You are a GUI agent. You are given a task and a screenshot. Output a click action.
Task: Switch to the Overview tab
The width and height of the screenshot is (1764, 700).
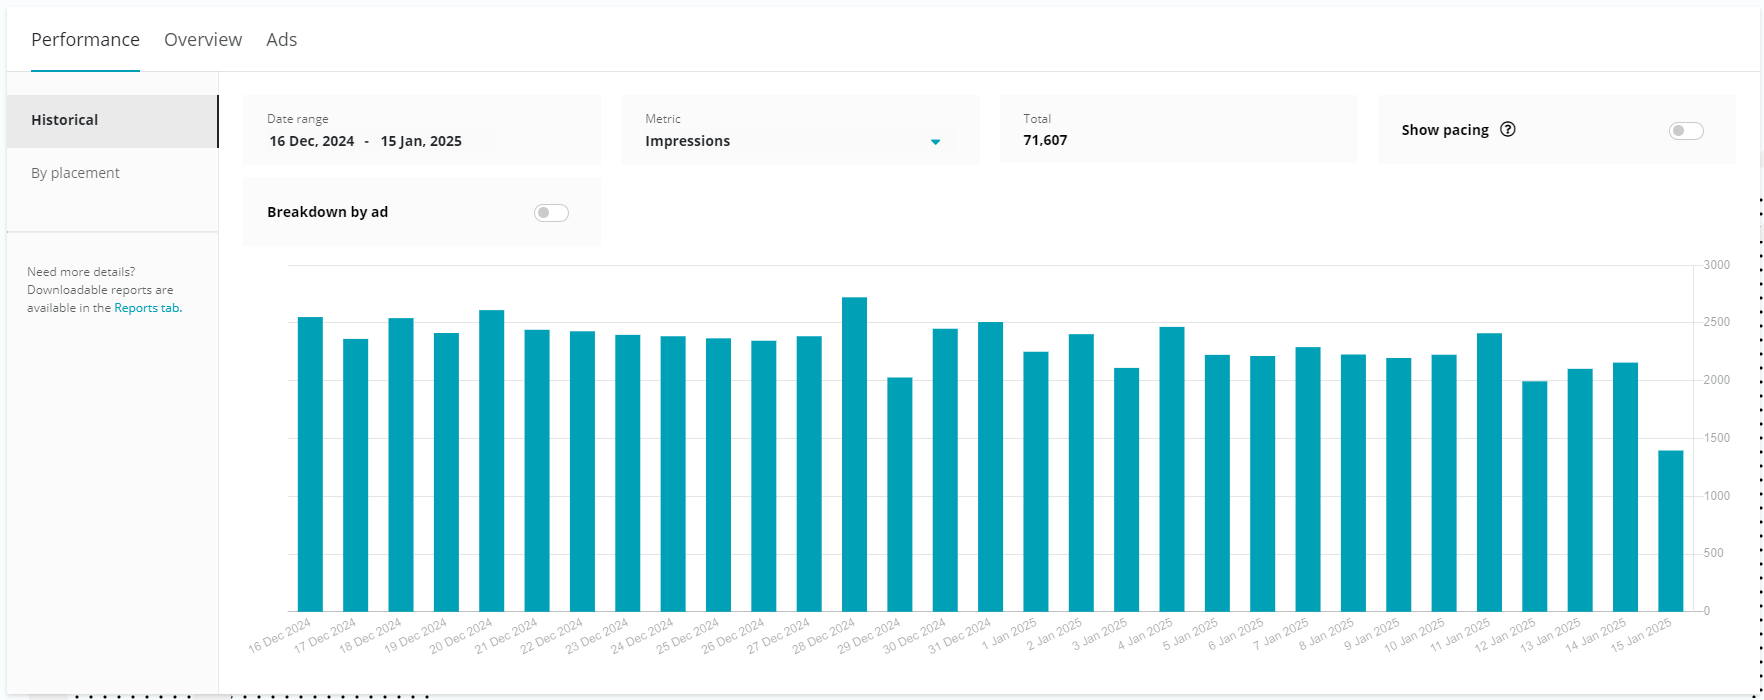[203, 40]
